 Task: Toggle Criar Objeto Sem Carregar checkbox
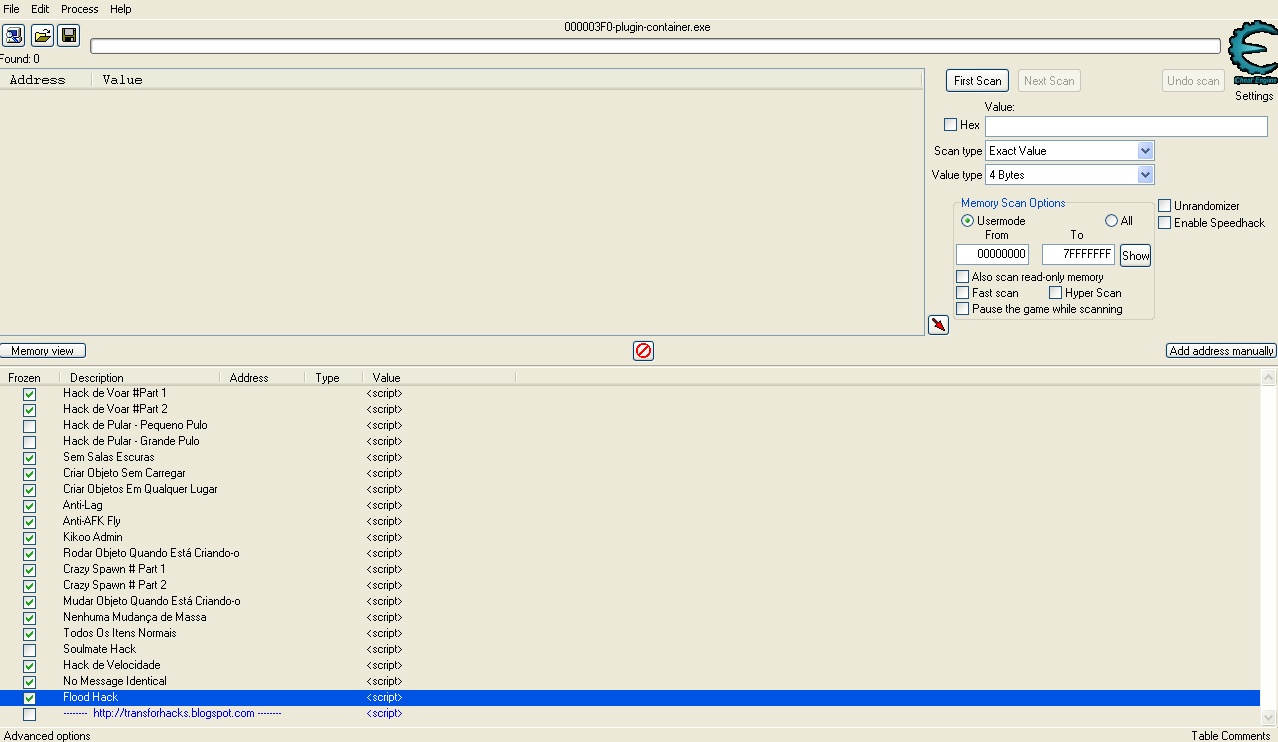[x=29, y=474]
